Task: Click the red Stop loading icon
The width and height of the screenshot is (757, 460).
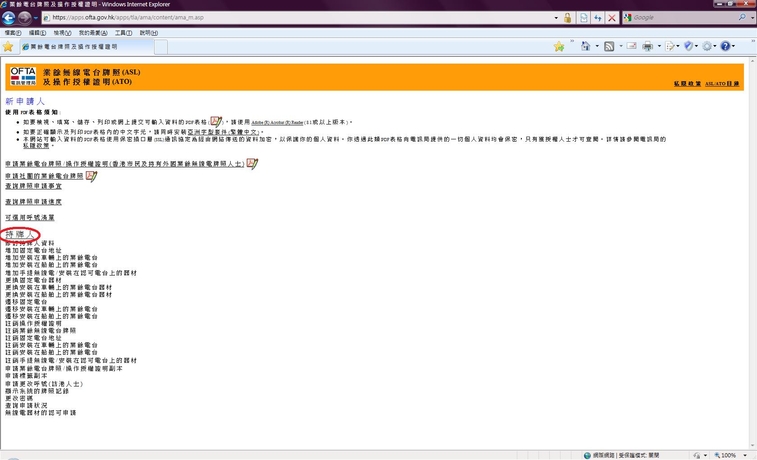Action: pyautogui.click(x=611, y=17)
